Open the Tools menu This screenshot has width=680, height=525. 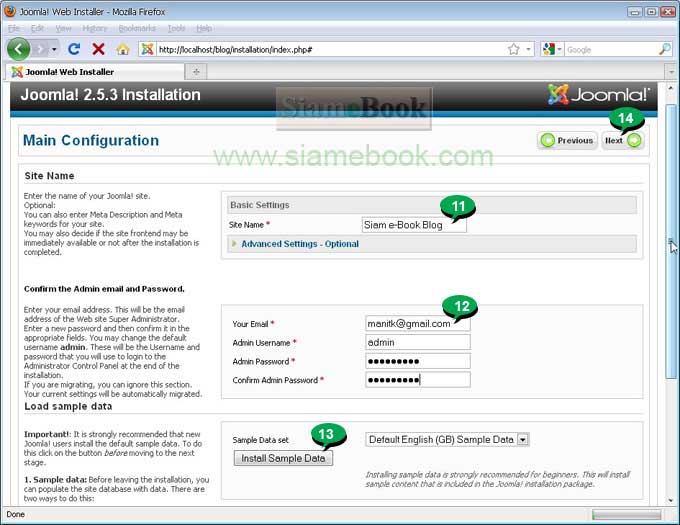(x=177, y=29)
